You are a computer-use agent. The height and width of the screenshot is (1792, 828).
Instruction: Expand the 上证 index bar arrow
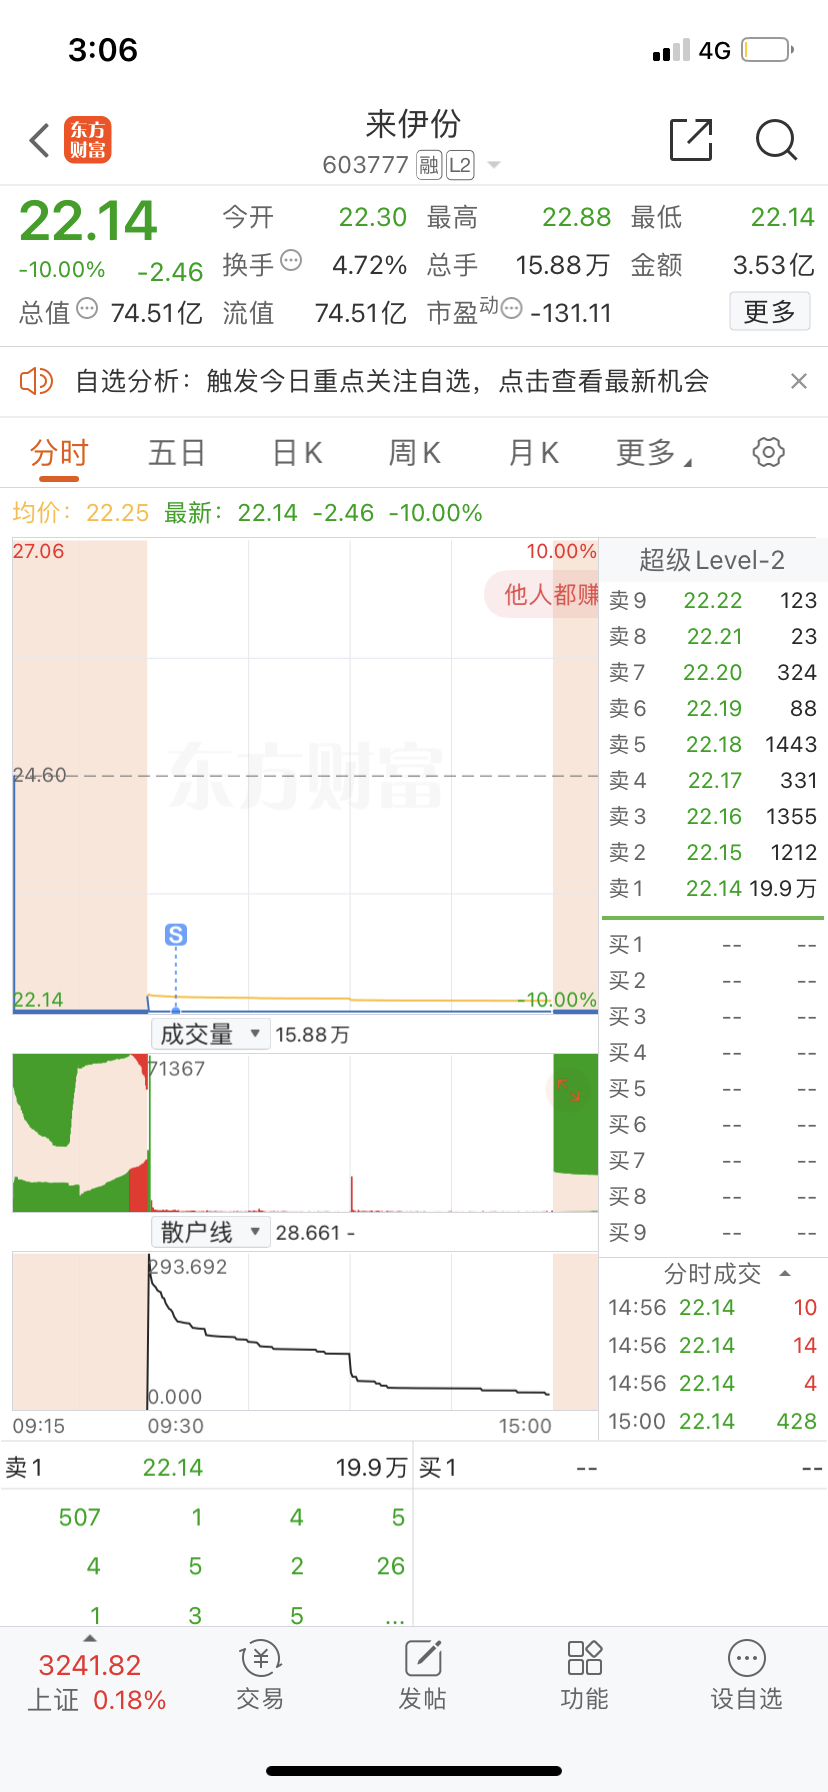click(90, 1638)
